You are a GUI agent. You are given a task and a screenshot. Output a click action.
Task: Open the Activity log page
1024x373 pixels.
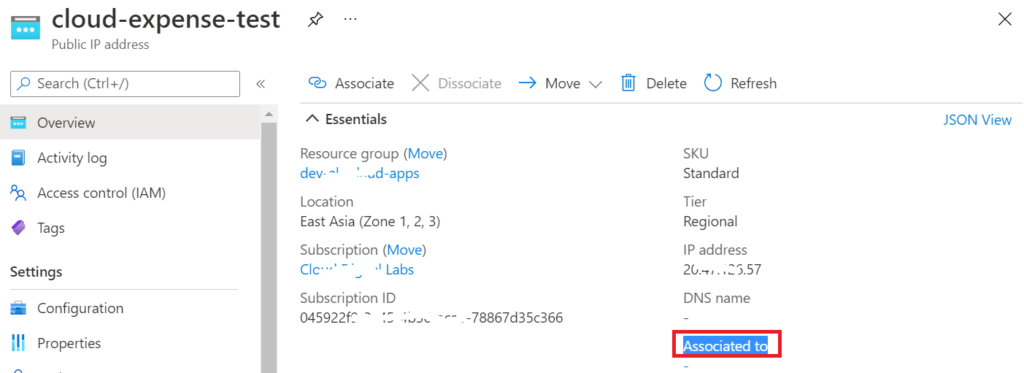click(72, 158)
